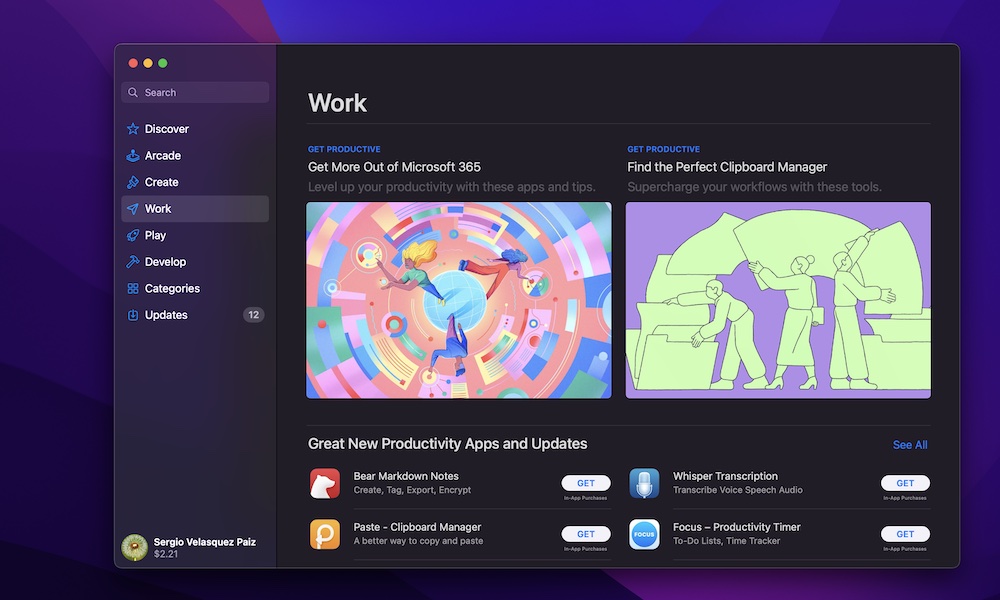Click 'Supercharge your workflows' subtitle
1000x600 pixels.
tap(754, 187)
